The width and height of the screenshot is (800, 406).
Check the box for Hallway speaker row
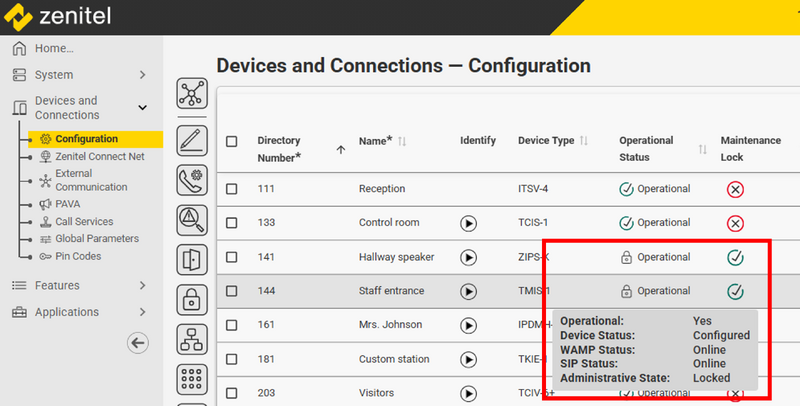[232, 257]
